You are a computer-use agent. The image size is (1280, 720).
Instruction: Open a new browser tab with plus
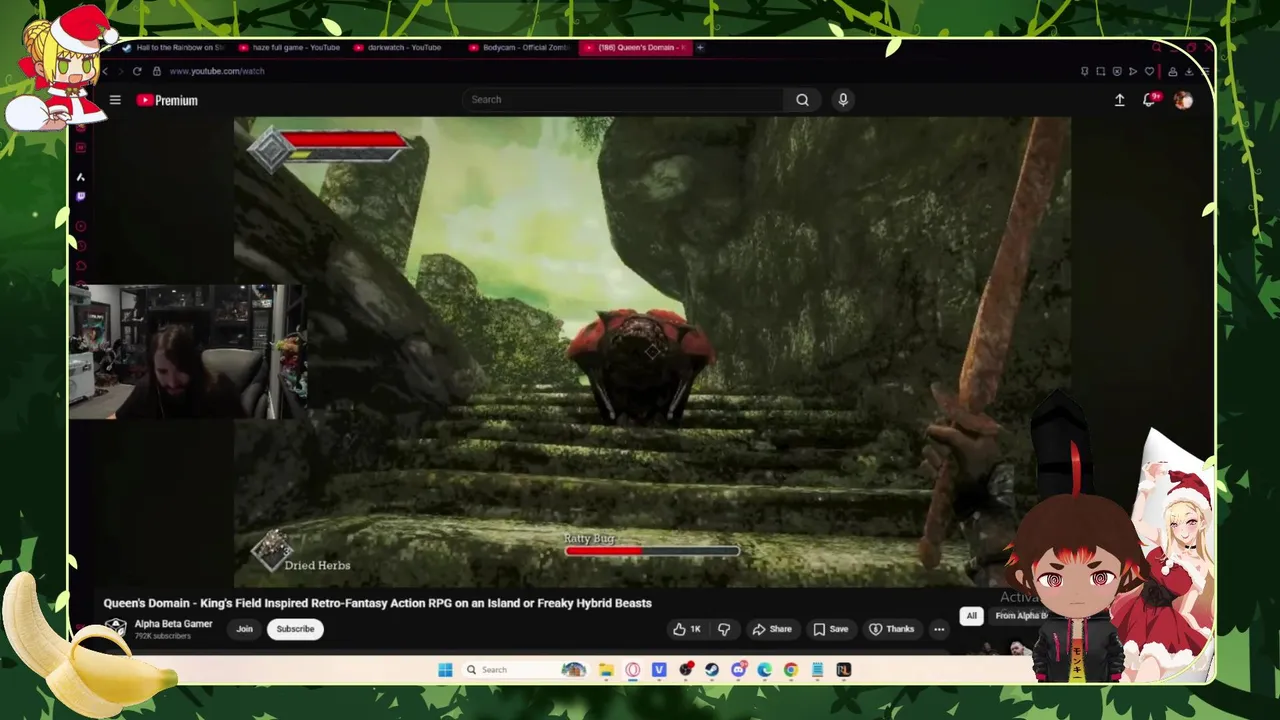[x=700, y=47]
